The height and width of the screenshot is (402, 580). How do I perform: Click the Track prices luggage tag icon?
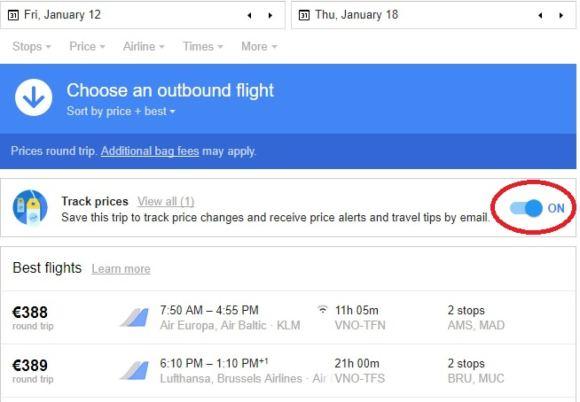point(30,207)
